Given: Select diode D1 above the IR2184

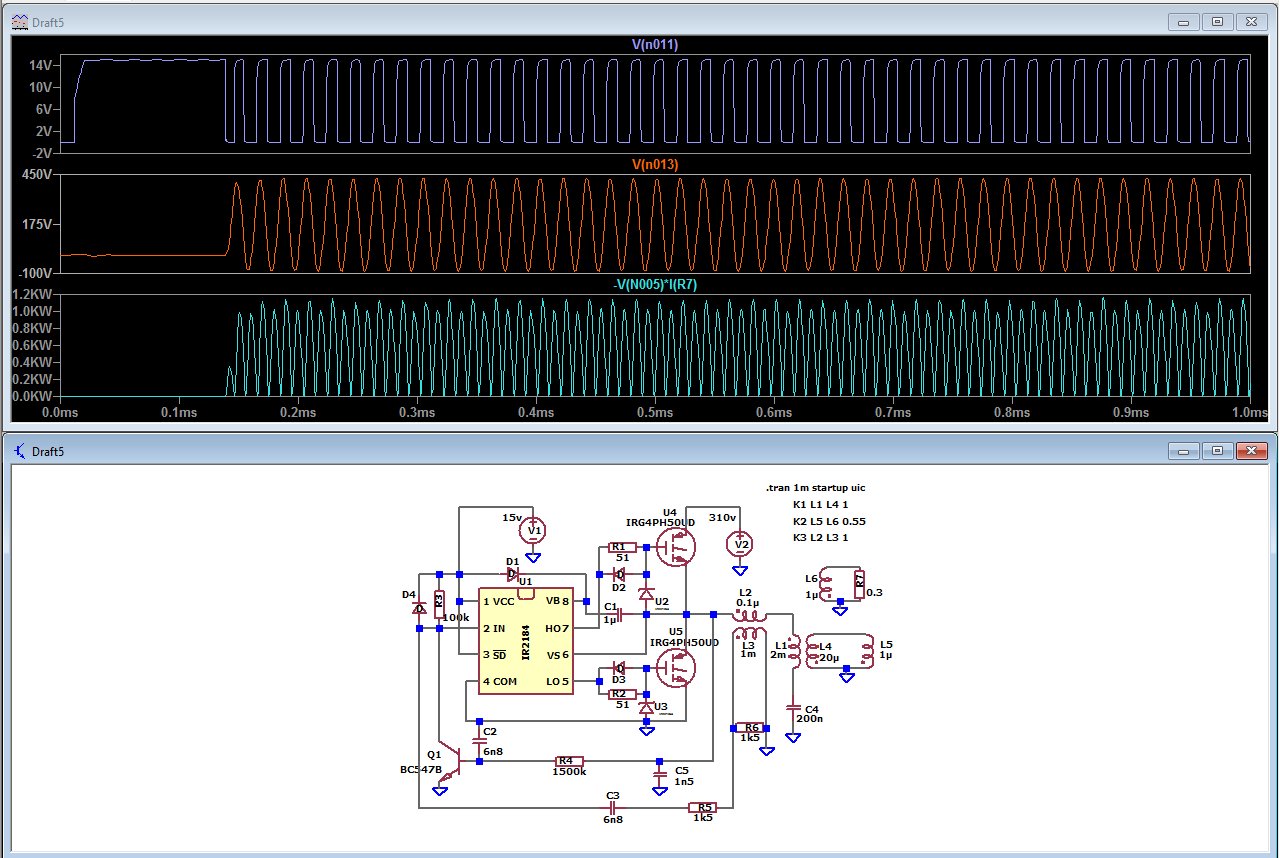Looking at the screenshot, I should point(514,574).
